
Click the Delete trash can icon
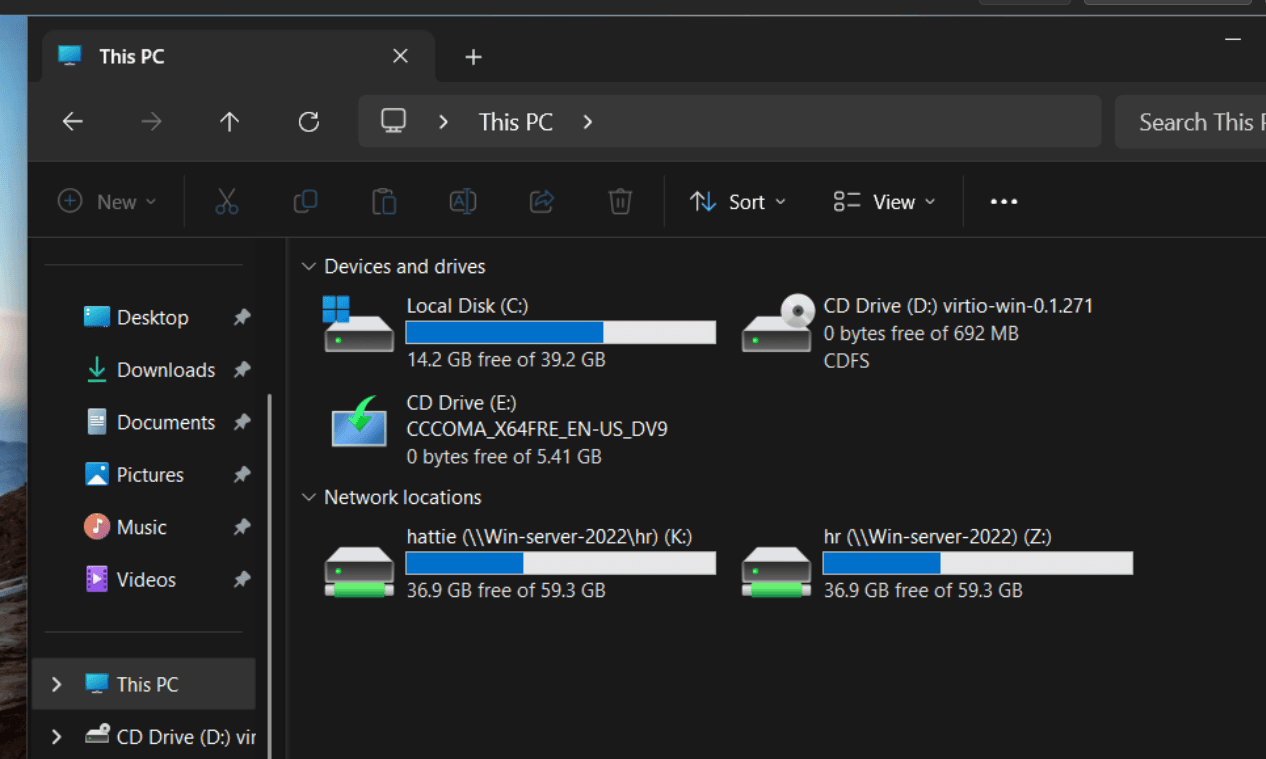coord(620,202)
